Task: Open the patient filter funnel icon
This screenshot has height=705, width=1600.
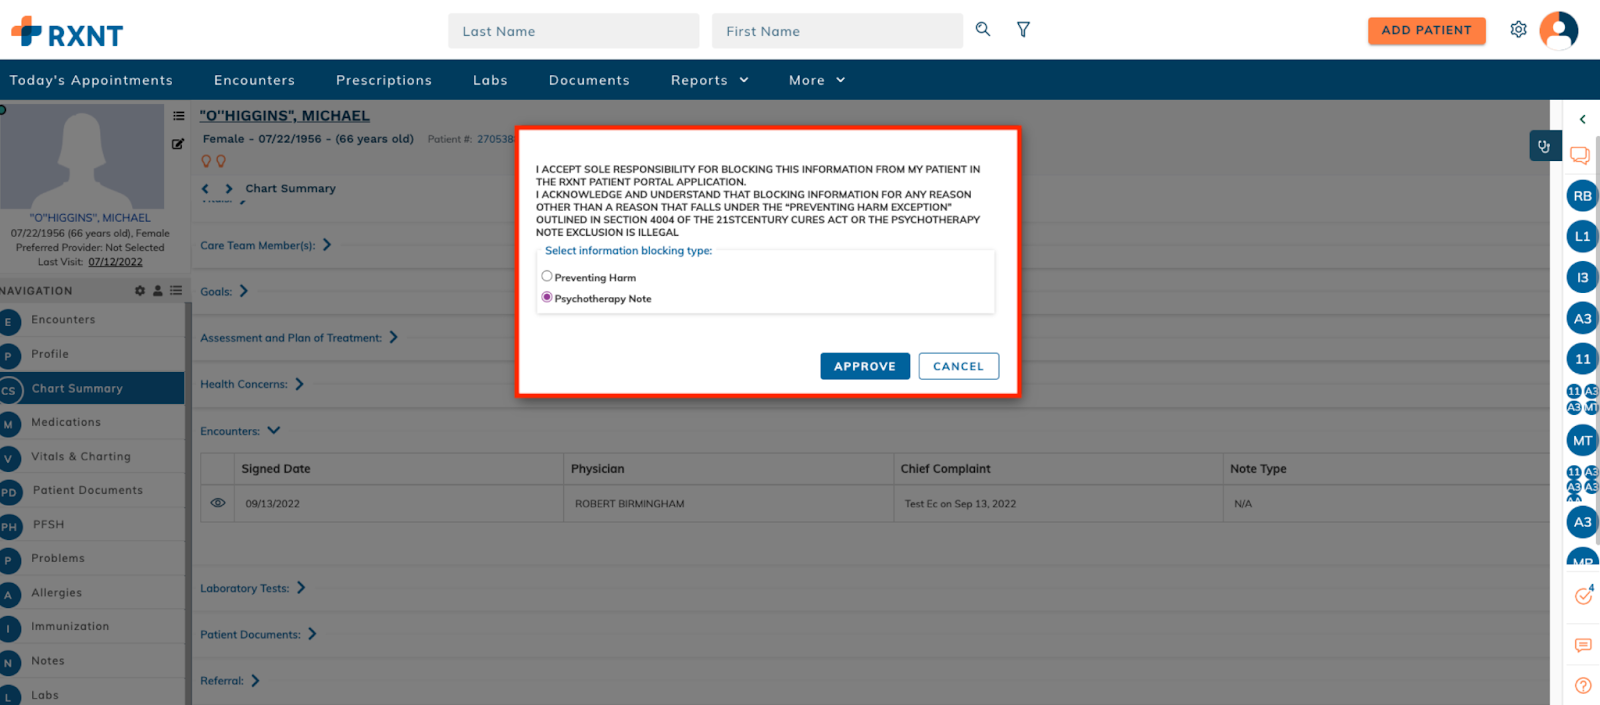Action: point(1023,29)
